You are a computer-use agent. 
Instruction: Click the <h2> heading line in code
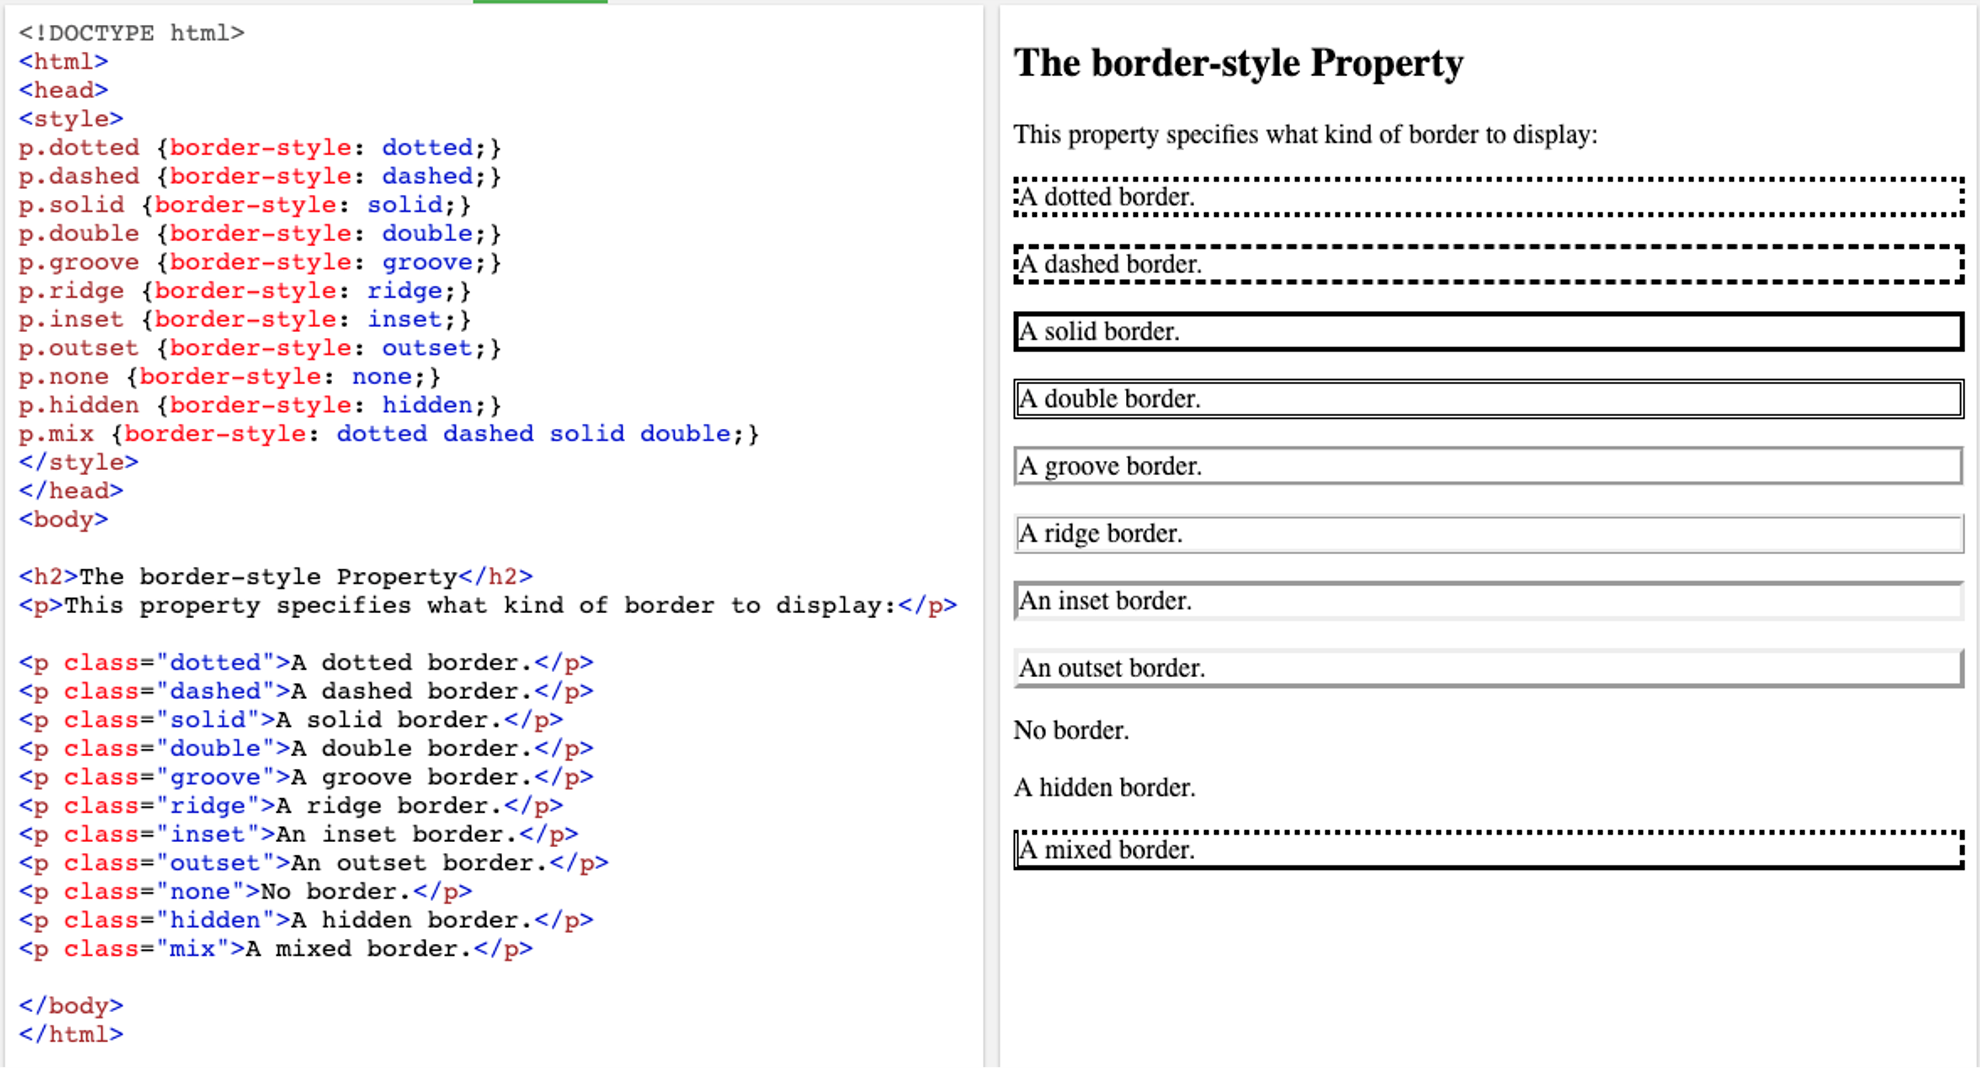[276, 577]
